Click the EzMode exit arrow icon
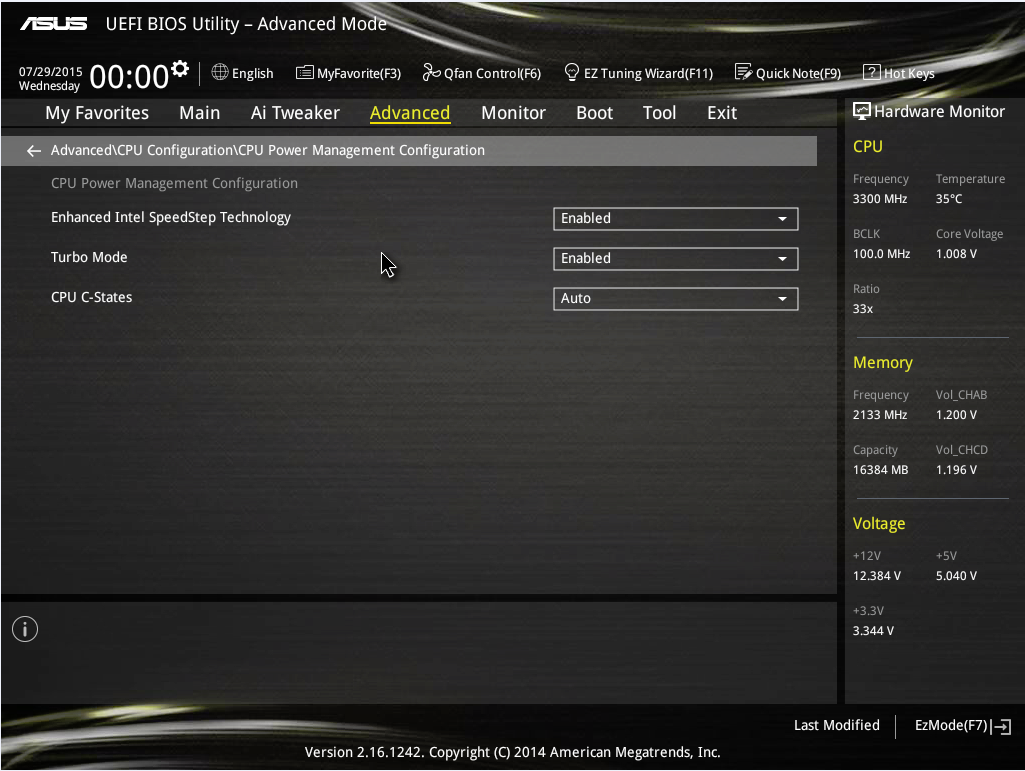The image size is (1025, 771). click(x=1002, y=726)
